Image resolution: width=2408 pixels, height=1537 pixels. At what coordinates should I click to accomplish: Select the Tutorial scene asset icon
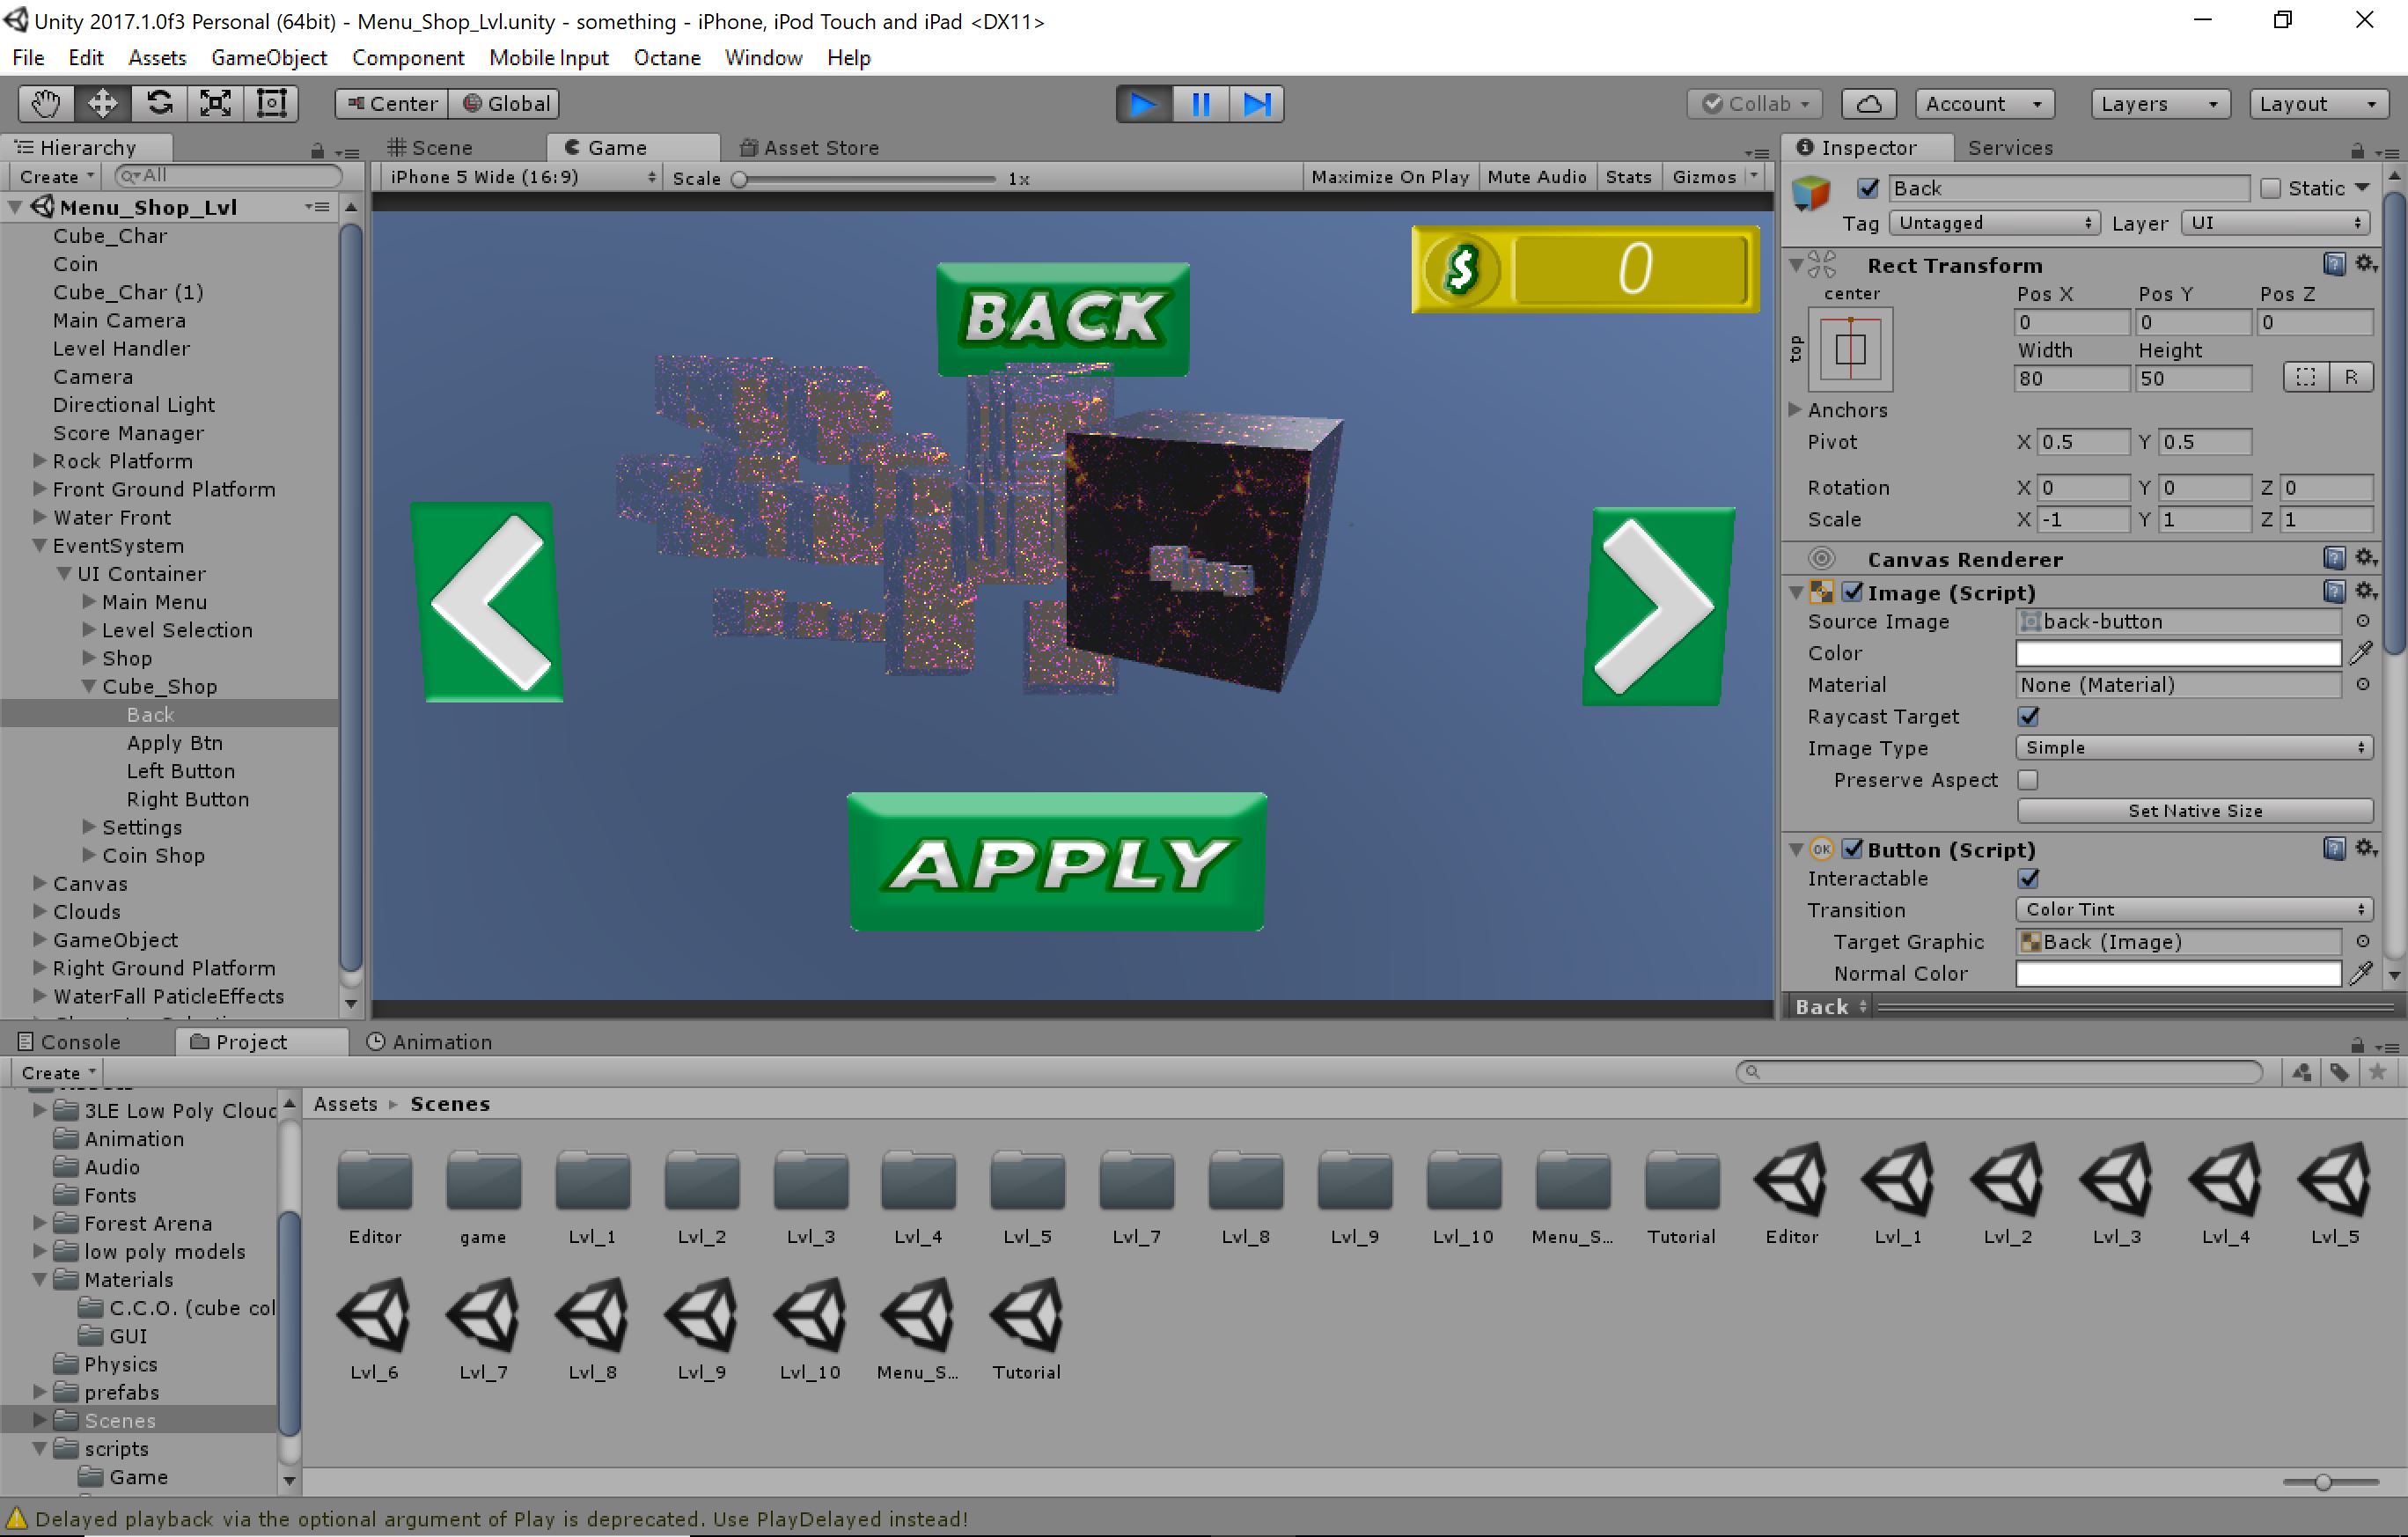(1026, 1314)
